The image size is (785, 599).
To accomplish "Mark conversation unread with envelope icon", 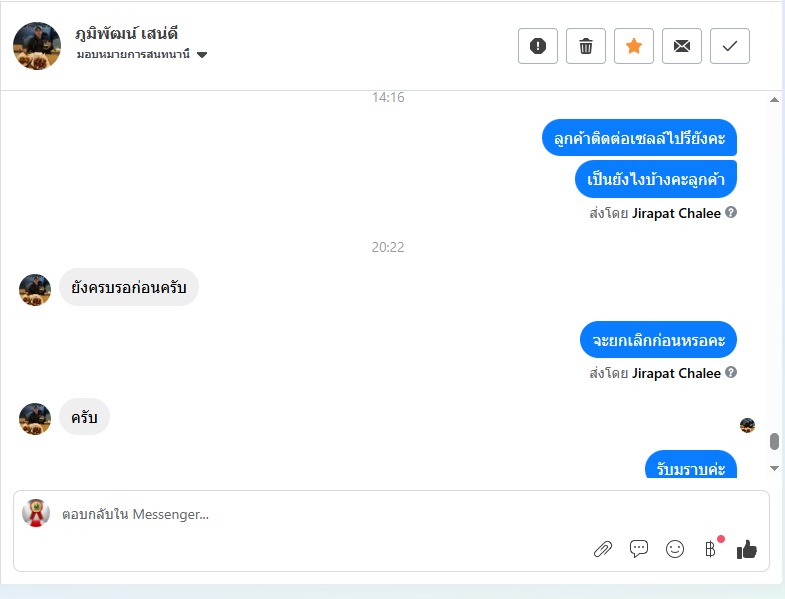I will coord(682,46).
